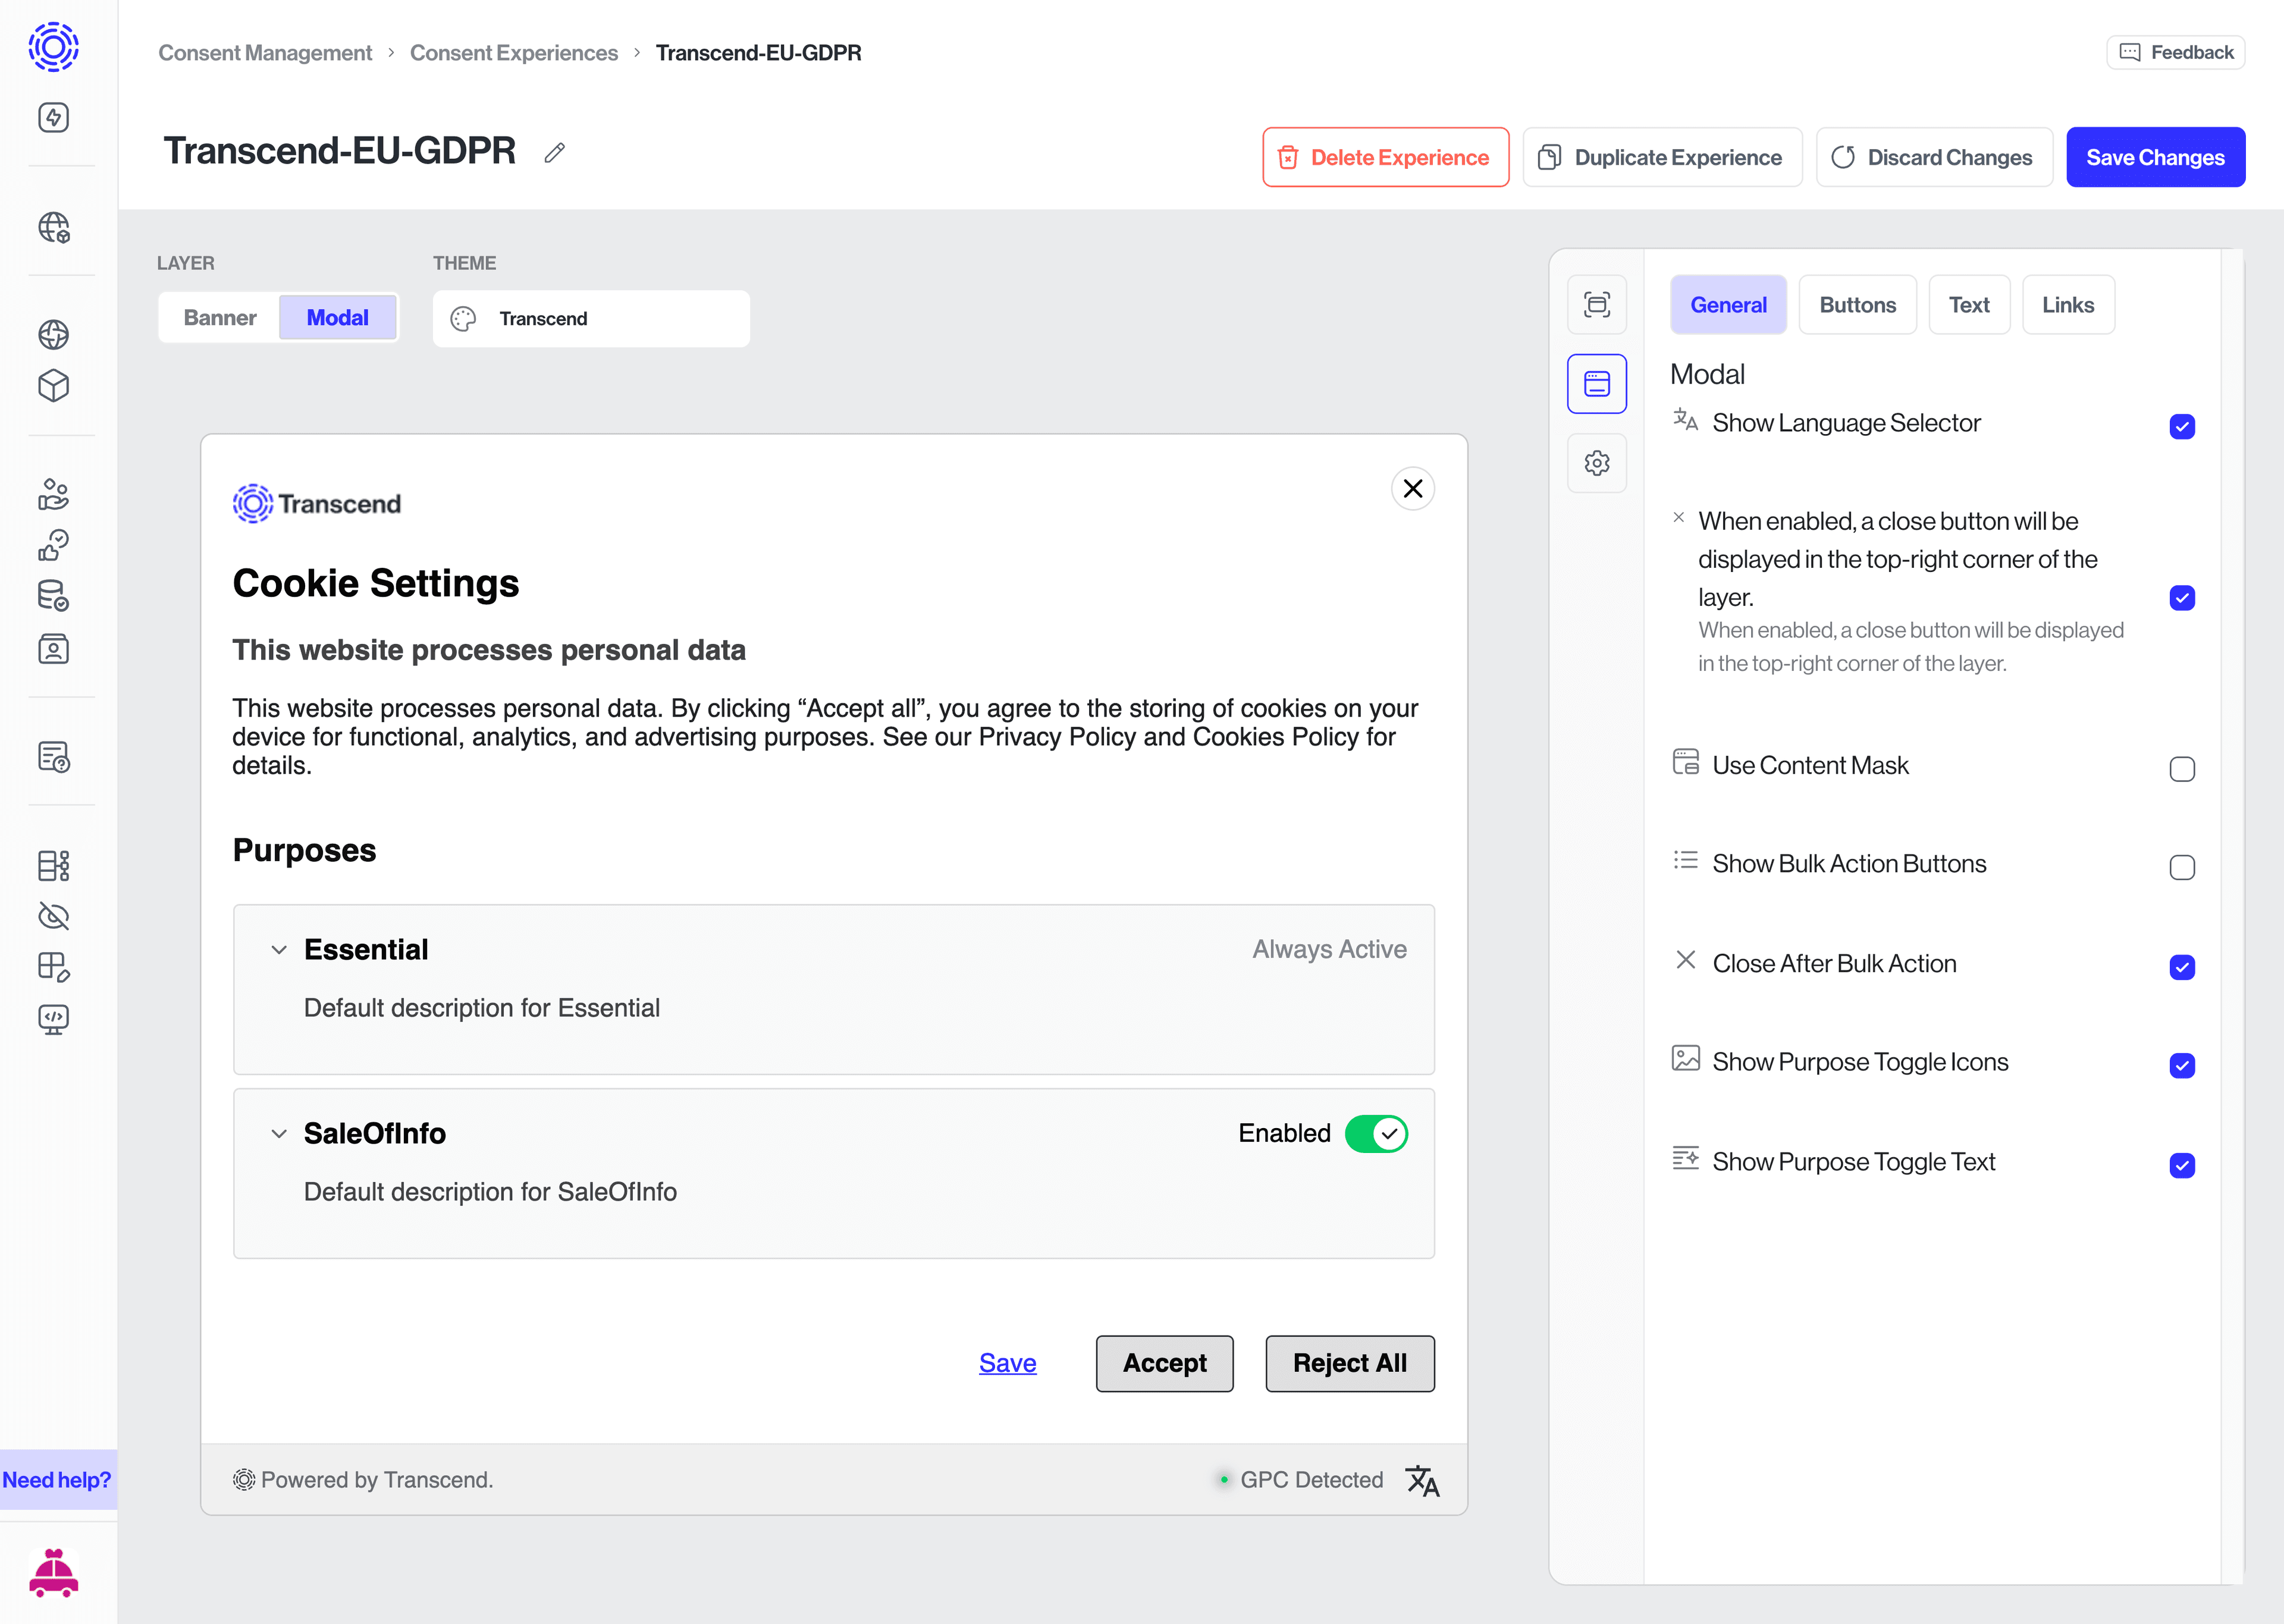Viewport: 2284px width, 1624px height.
Task: Click the Reject All button in the modal
Action: pos(1350,1363)
